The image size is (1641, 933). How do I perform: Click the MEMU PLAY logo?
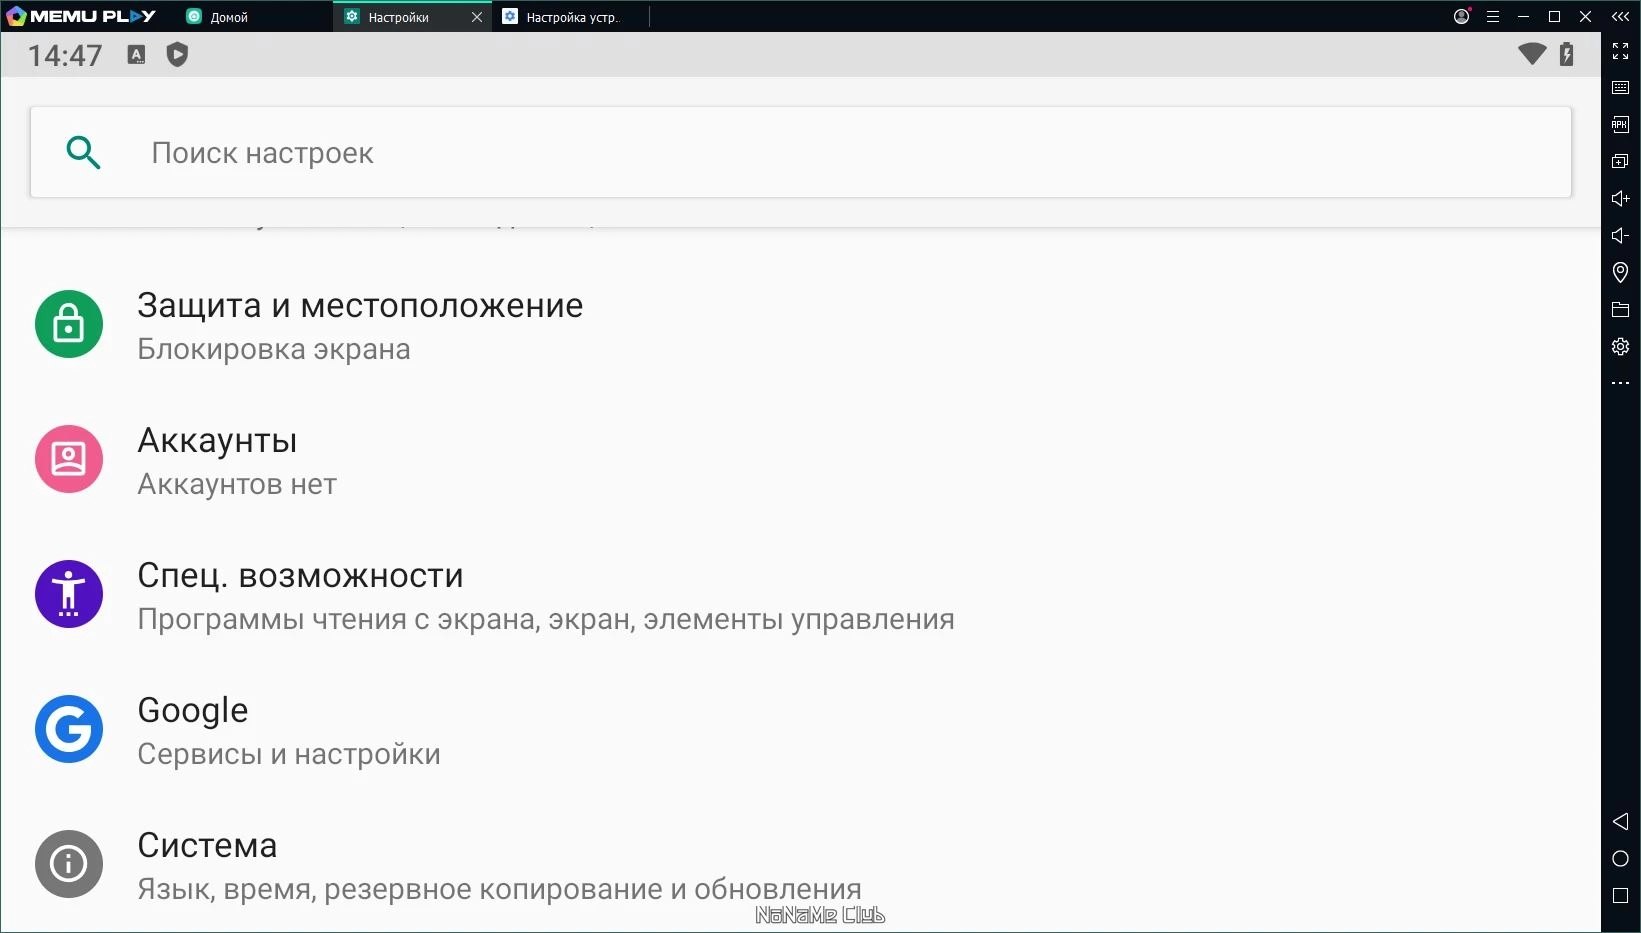(81, 16)
